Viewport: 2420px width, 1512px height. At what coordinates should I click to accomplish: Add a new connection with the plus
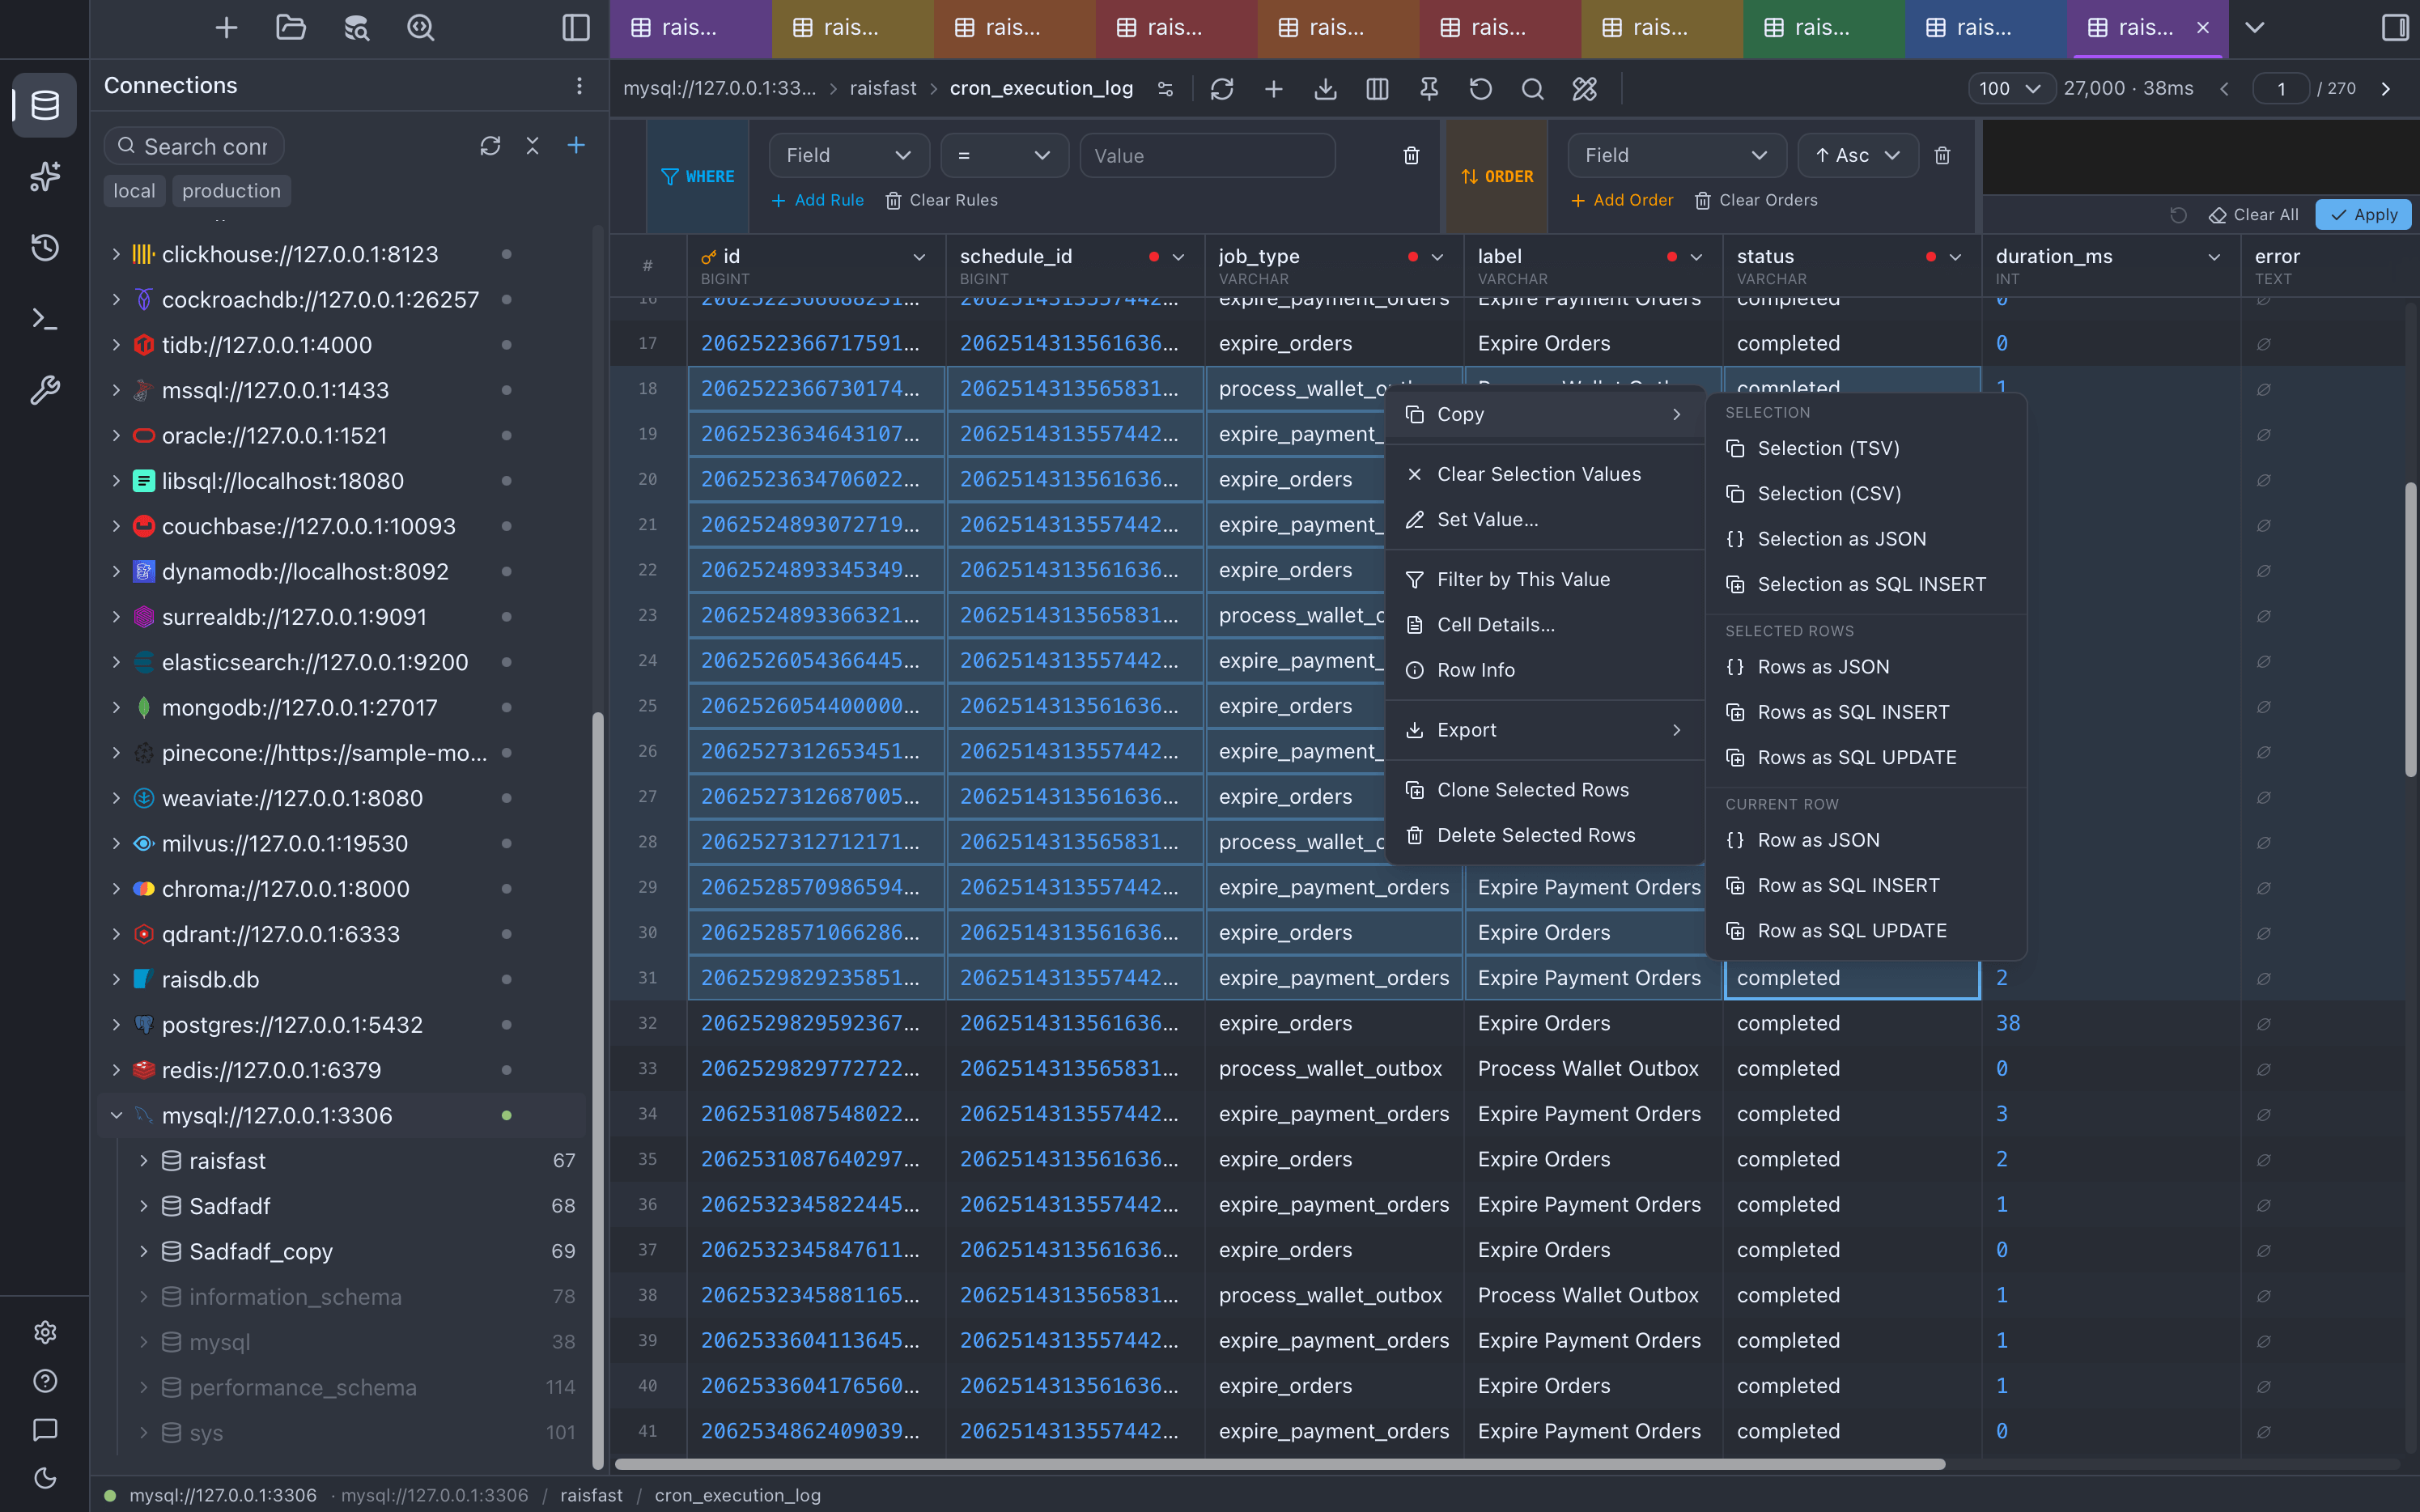(576, 146)
